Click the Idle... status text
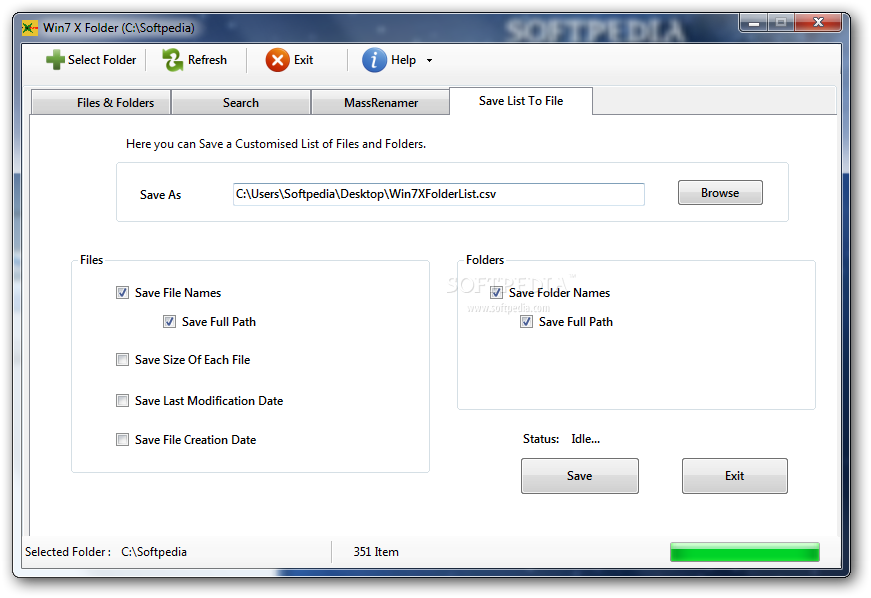871x598 pixels. [585, 439]
